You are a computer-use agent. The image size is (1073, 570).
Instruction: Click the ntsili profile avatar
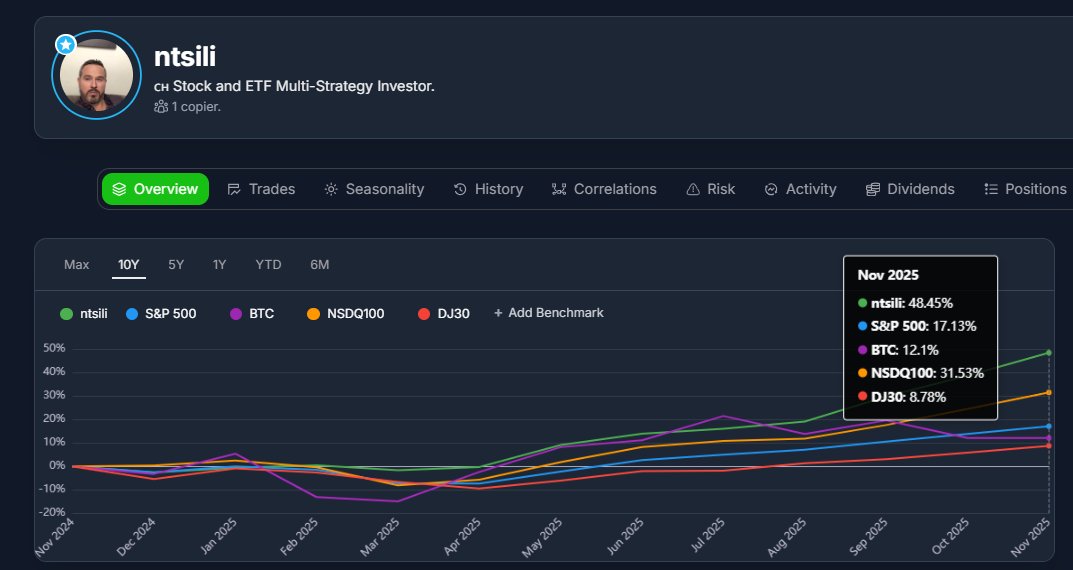96,75
